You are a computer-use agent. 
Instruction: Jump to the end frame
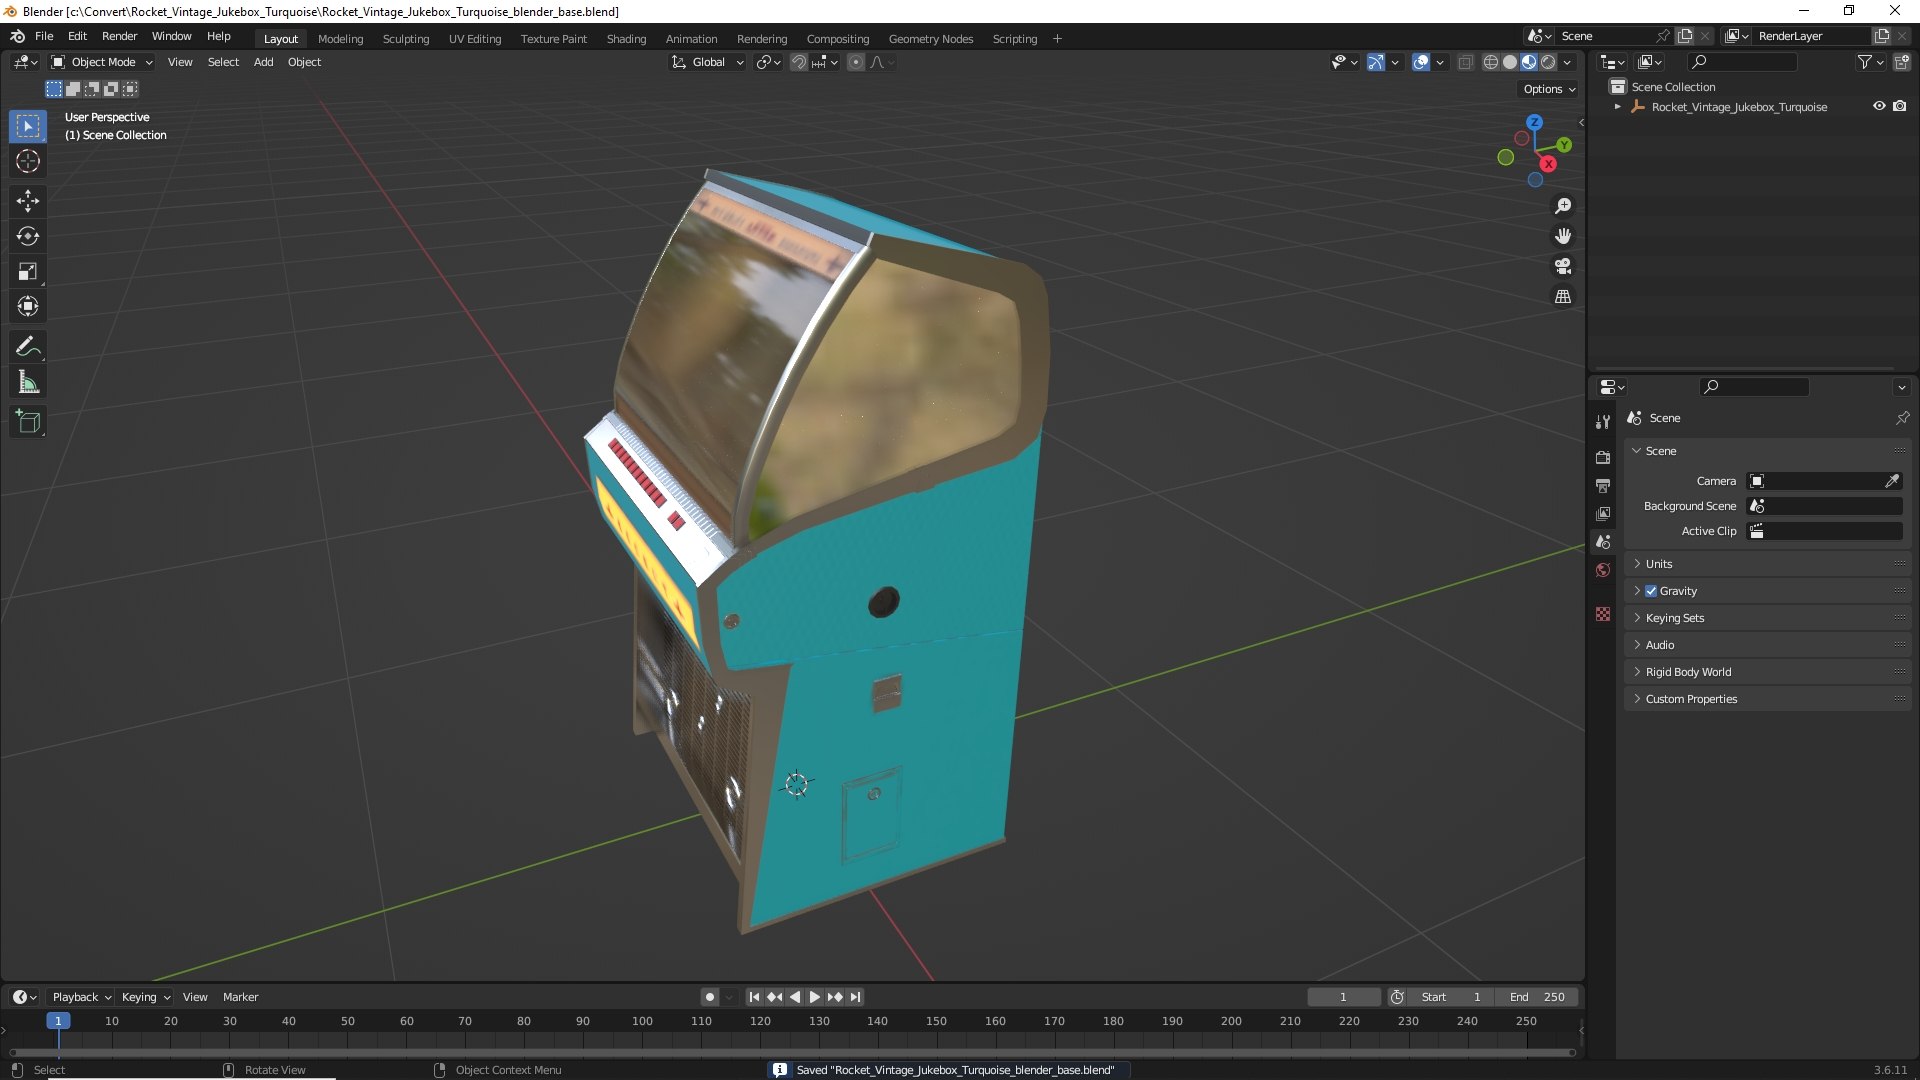click(855, 997)
